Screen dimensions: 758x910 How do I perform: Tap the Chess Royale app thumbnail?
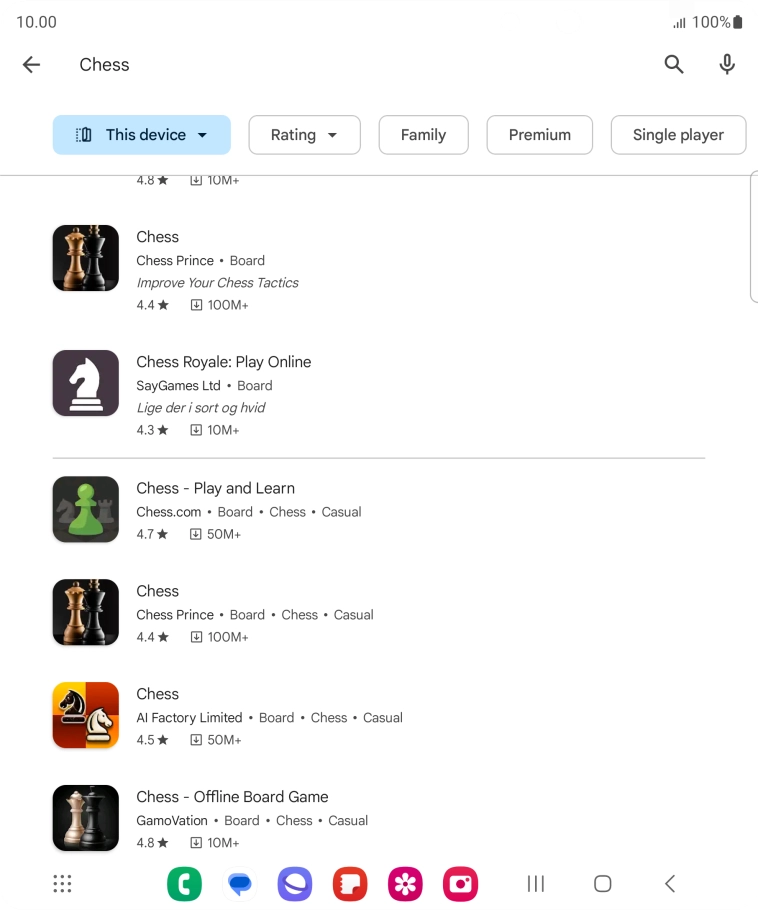click(85, 383)
